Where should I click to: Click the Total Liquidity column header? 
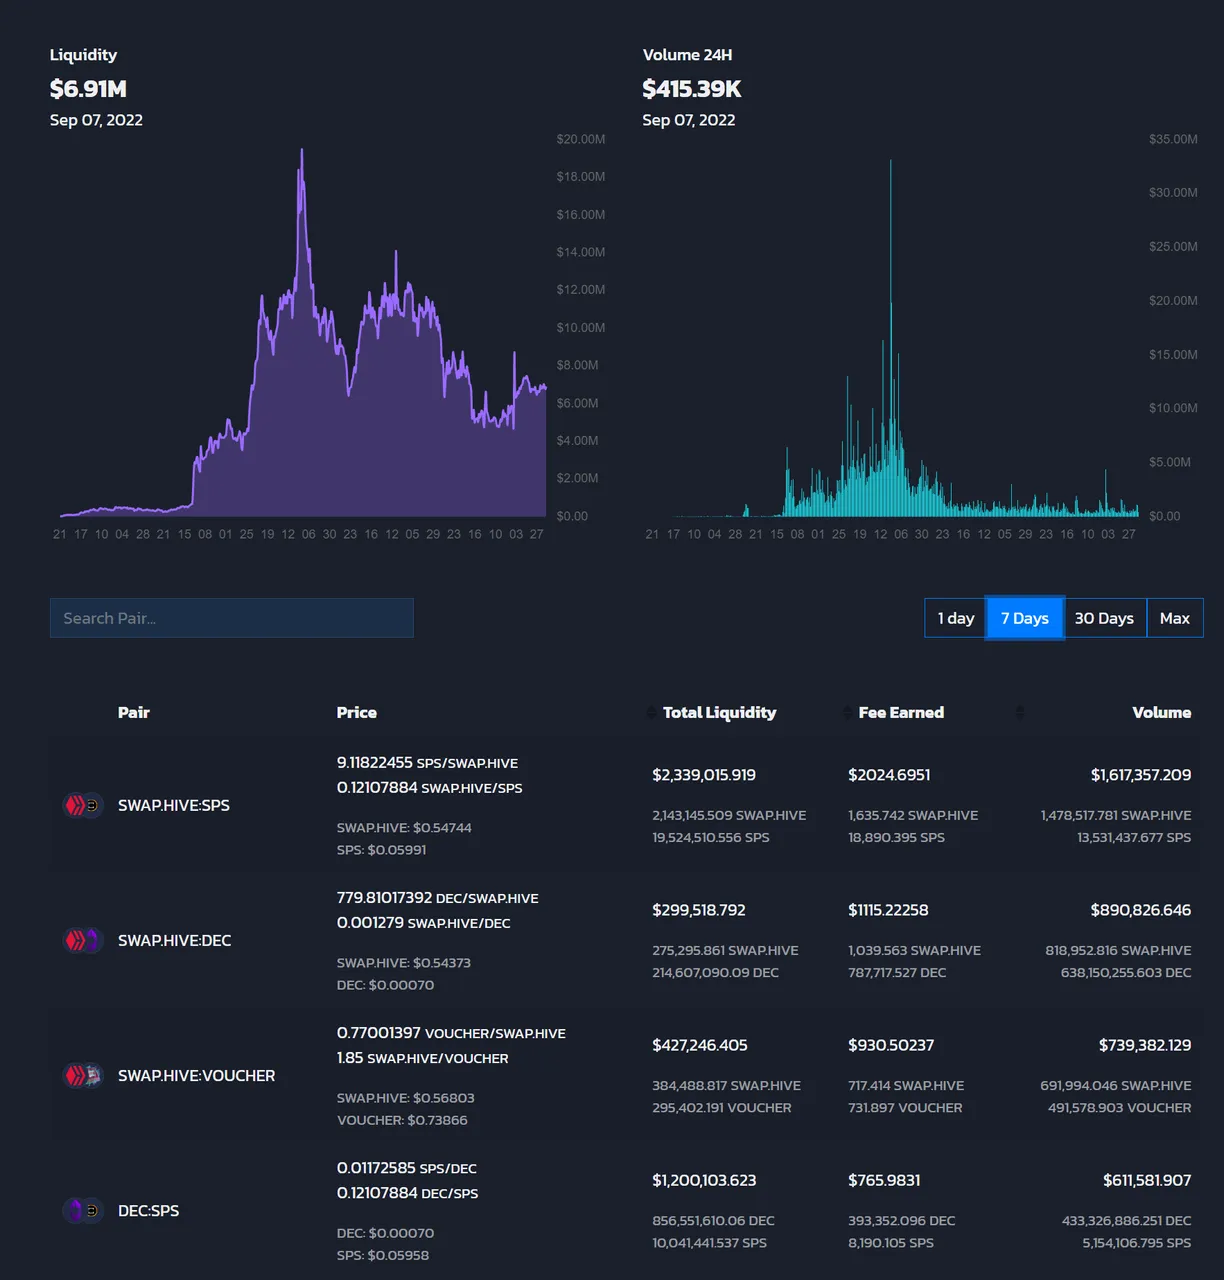point(720,712)
